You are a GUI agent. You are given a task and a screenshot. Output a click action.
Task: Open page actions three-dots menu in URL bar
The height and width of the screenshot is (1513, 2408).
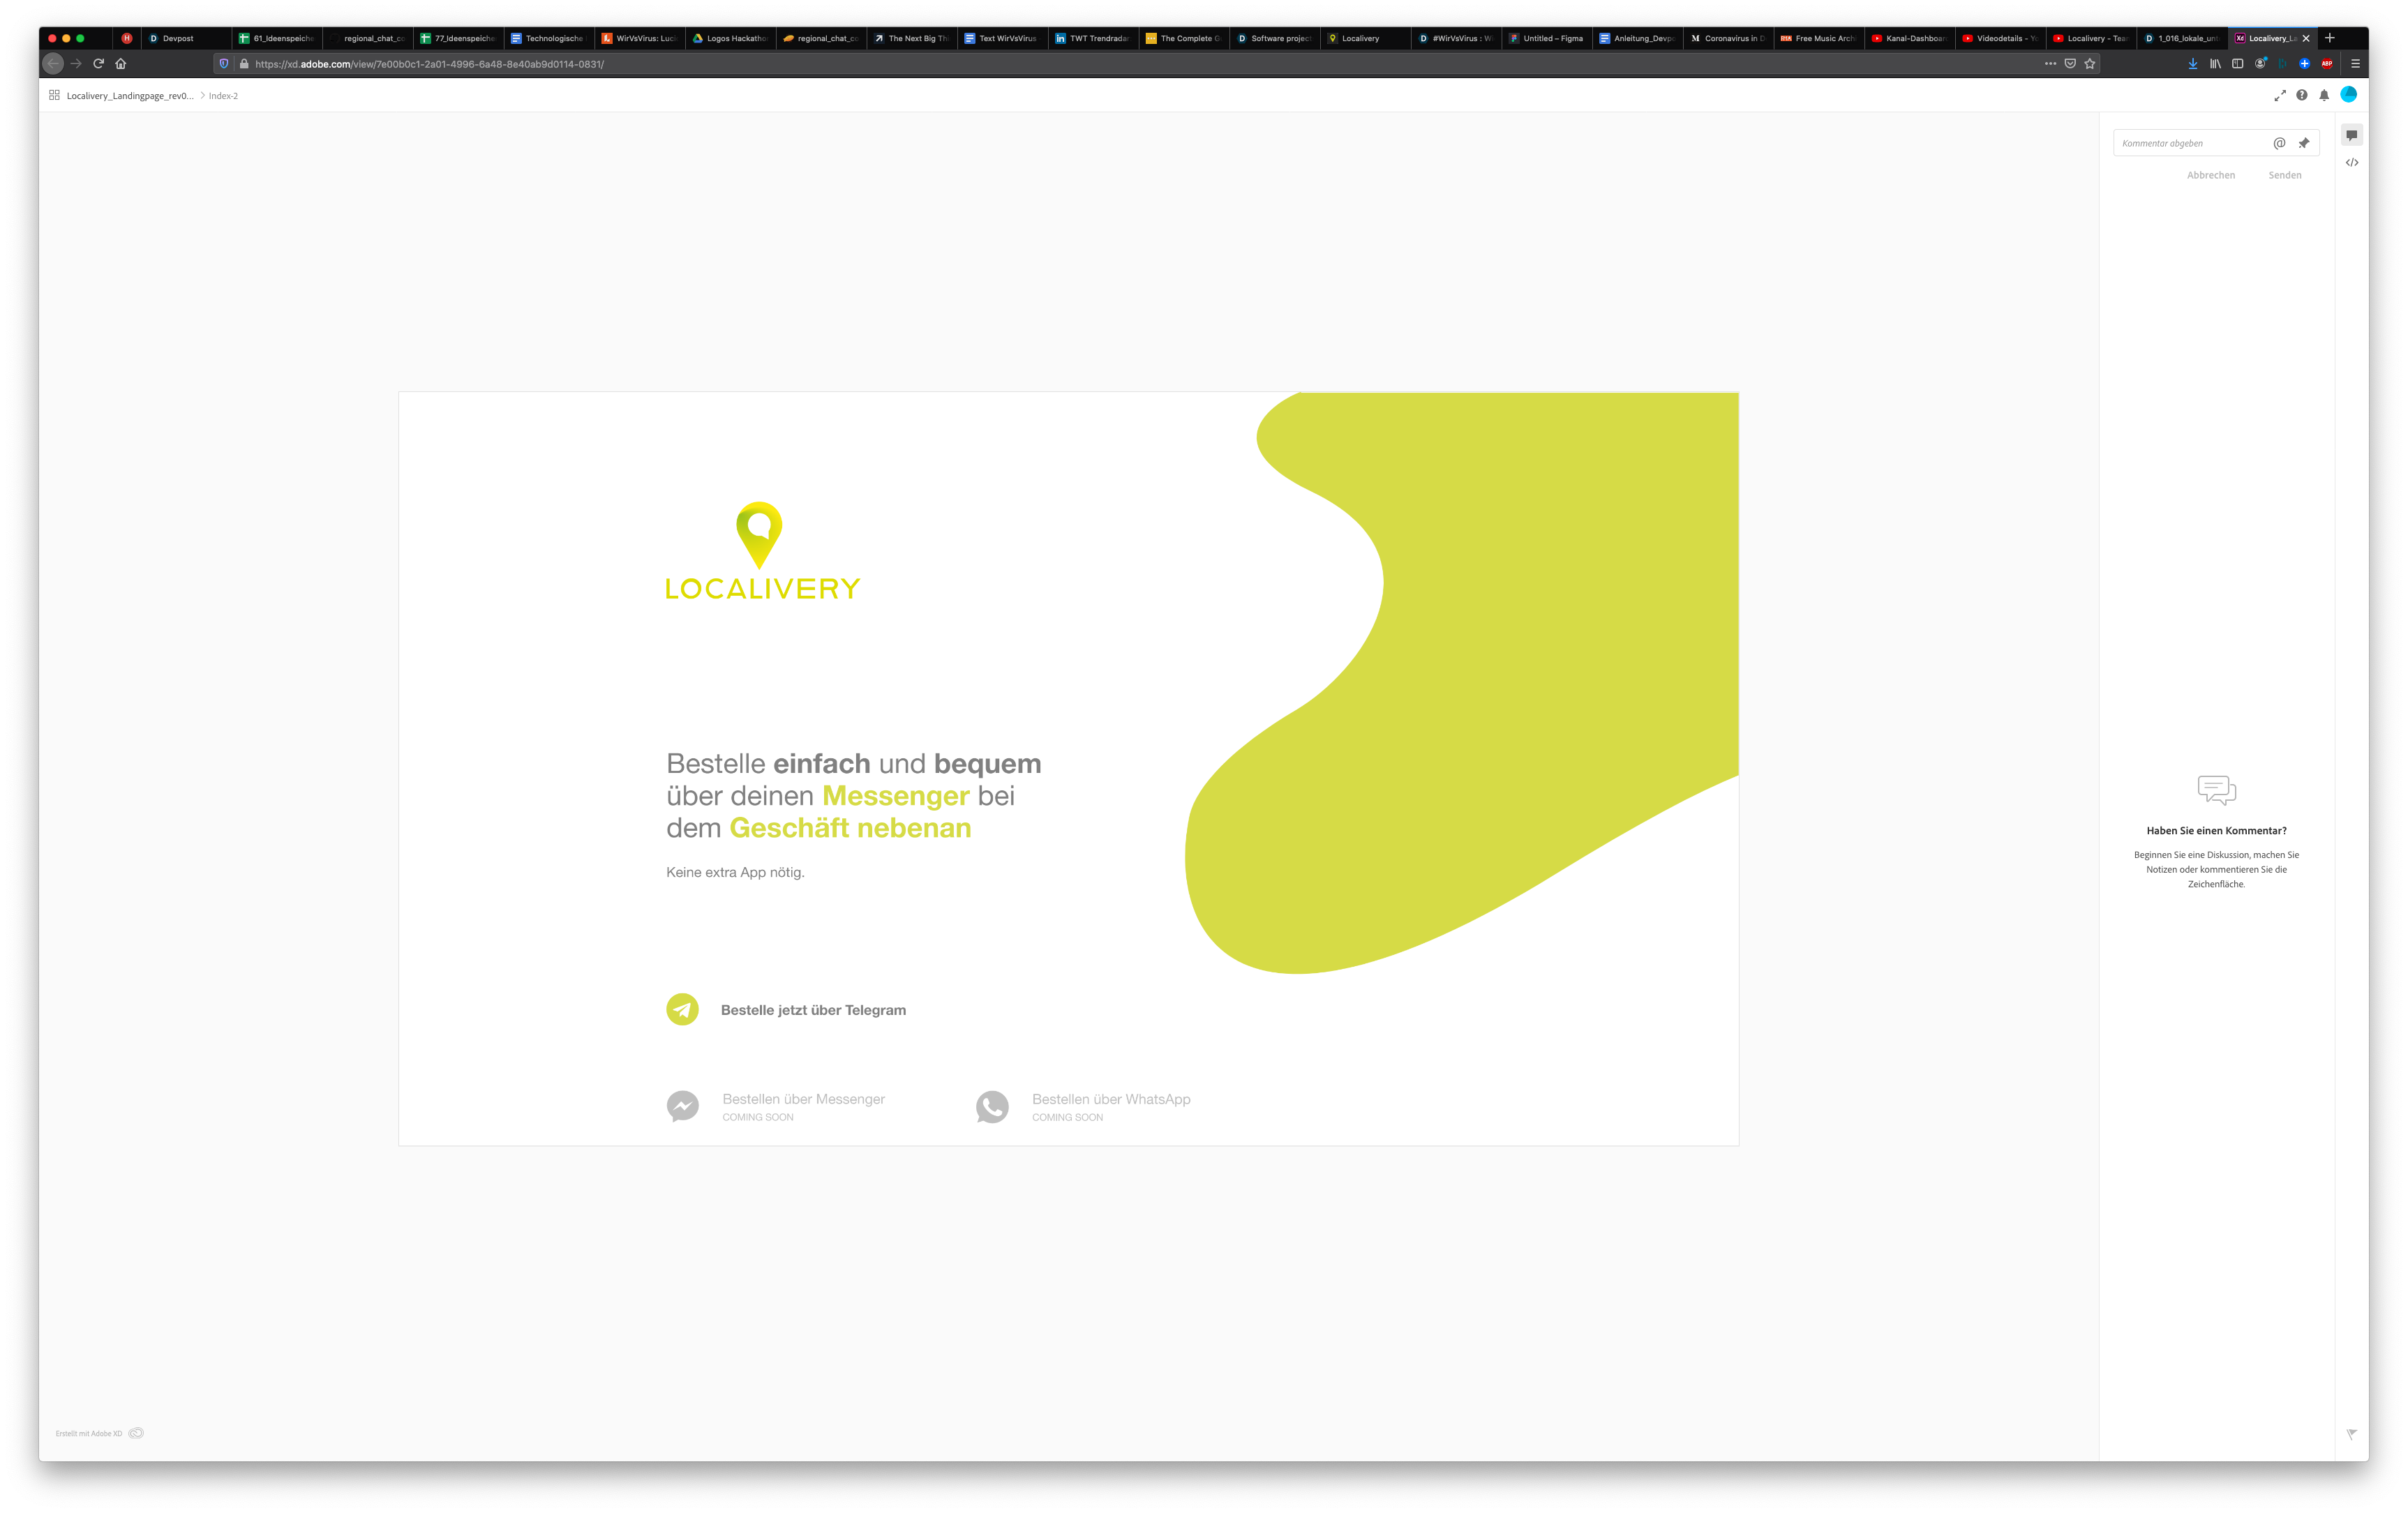pyautogui.click(x=2050, y=64)
